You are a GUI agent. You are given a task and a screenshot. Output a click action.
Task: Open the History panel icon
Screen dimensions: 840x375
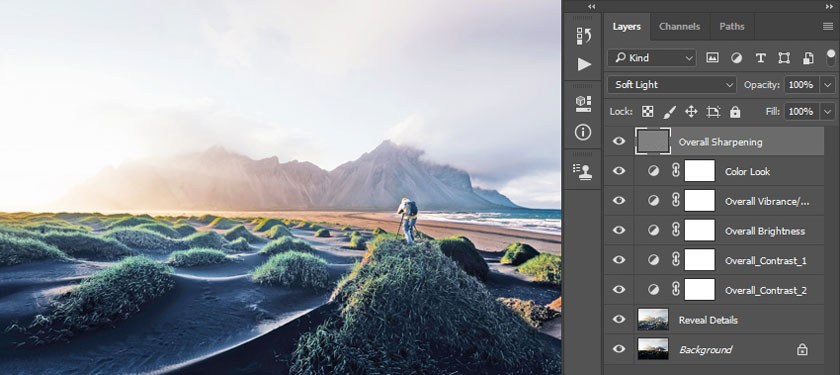click(583, 36)
